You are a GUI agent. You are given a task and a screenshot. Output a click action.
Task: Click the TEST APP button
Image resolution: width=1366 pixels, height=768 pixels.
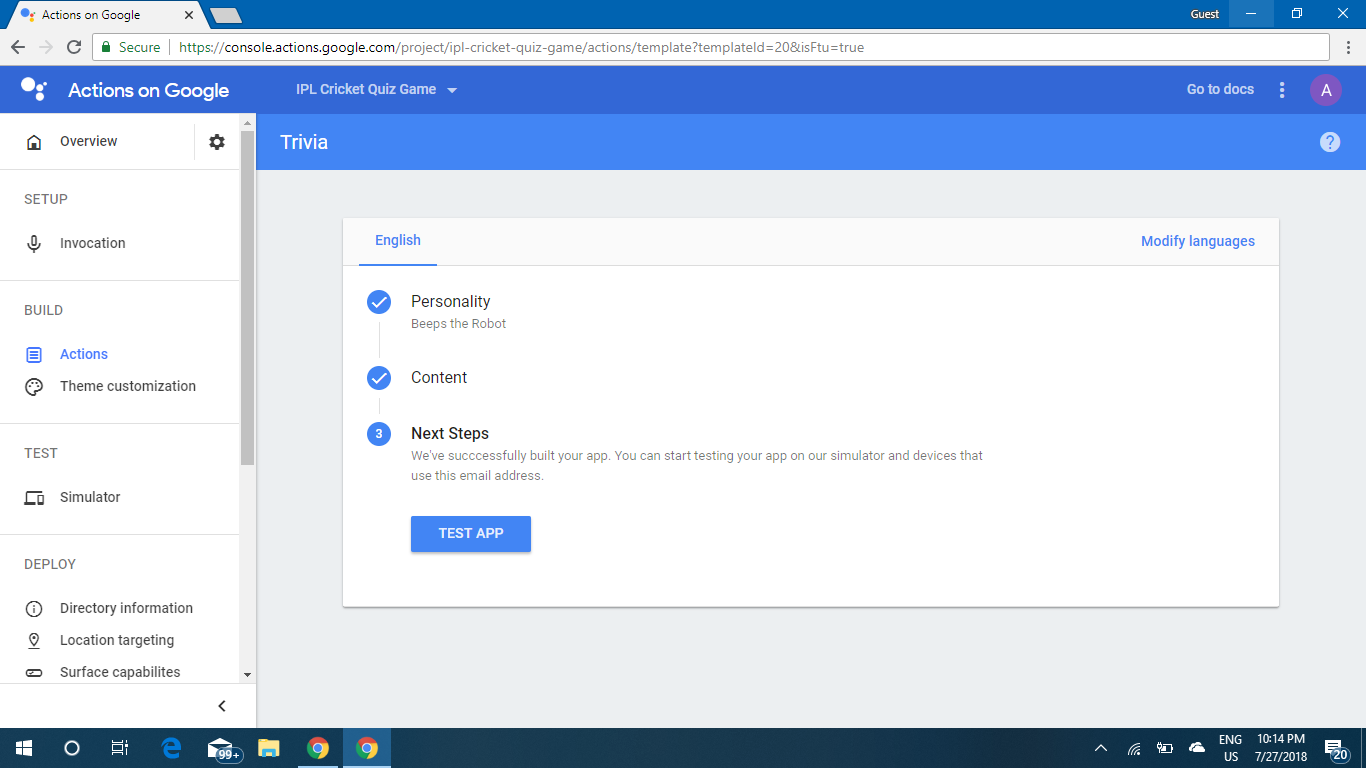point(471,534)
